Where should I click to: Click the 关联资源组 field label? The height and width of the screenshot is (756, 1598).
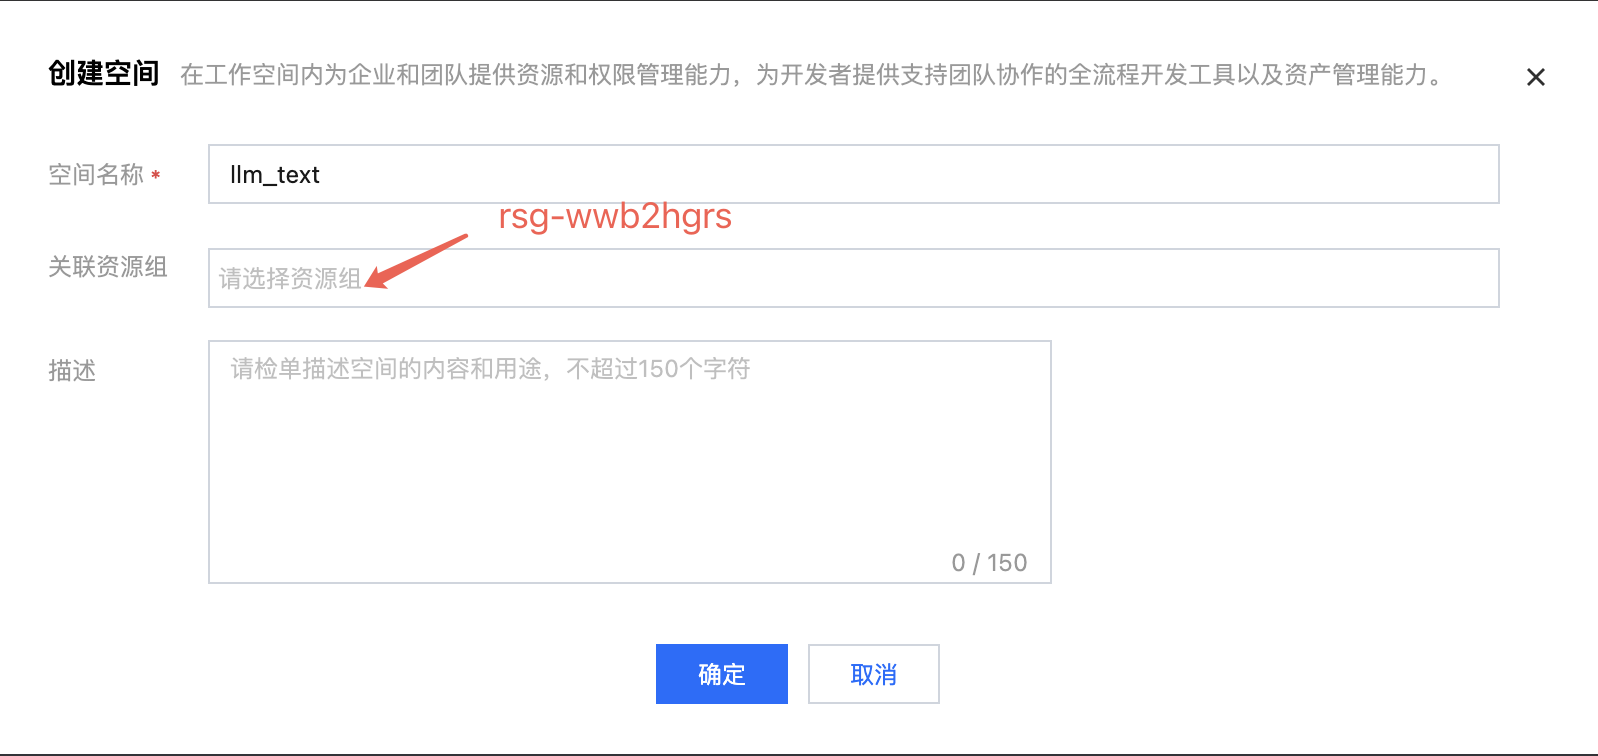[108, 267]
